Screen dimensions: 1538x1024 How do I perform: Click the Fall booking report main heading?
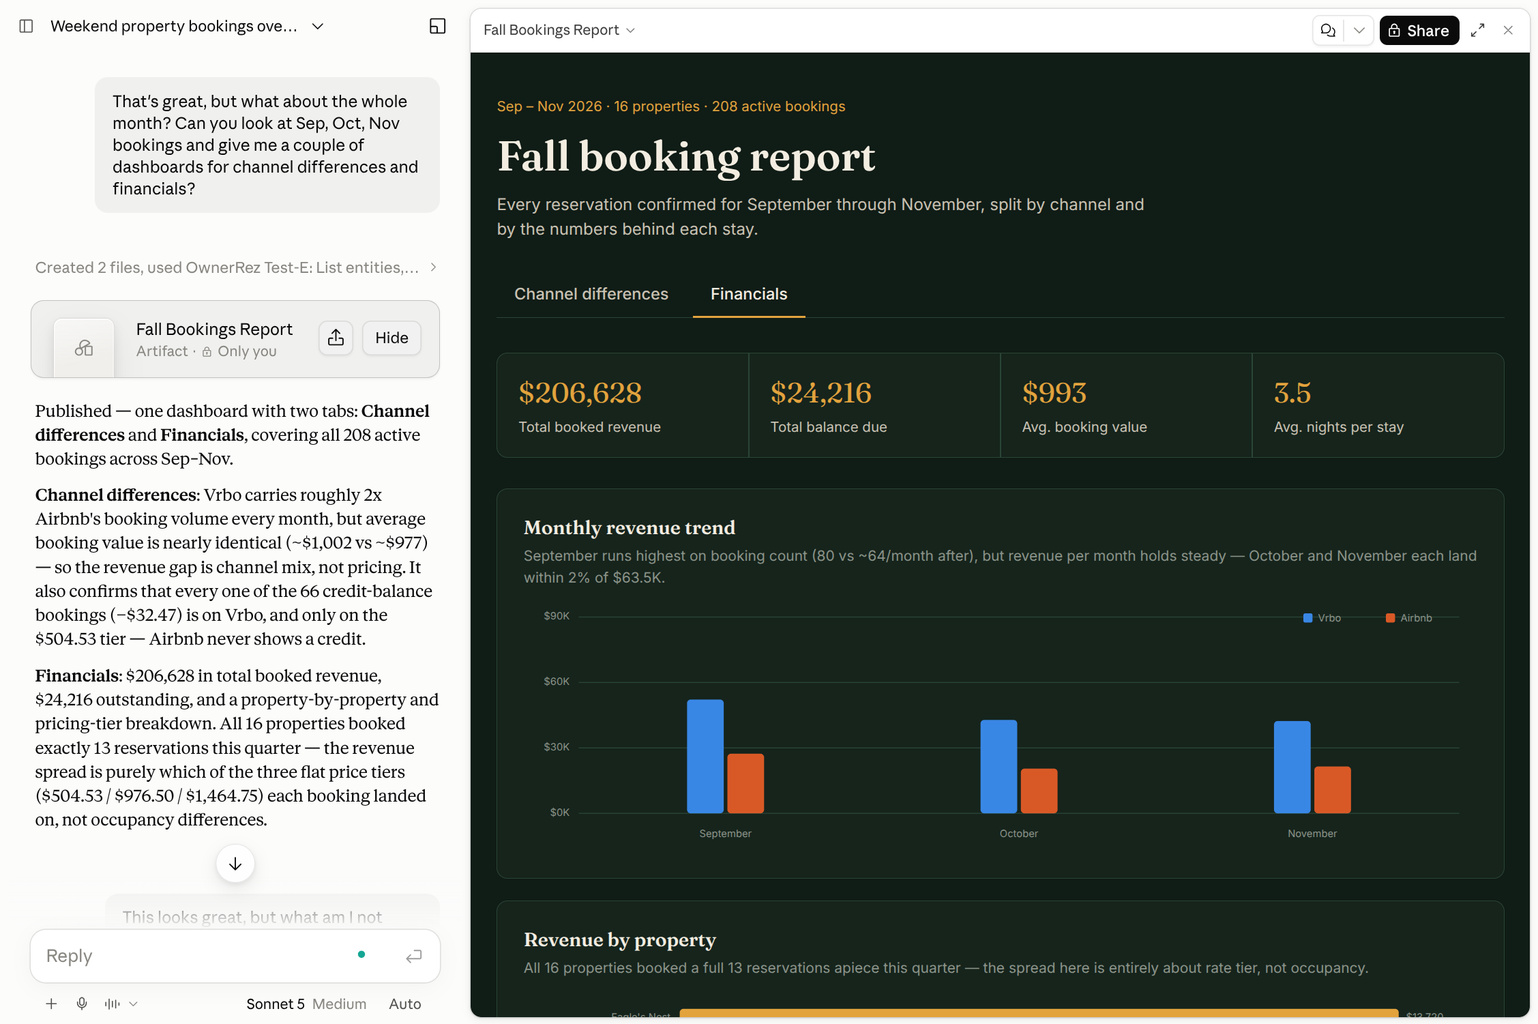686,157
